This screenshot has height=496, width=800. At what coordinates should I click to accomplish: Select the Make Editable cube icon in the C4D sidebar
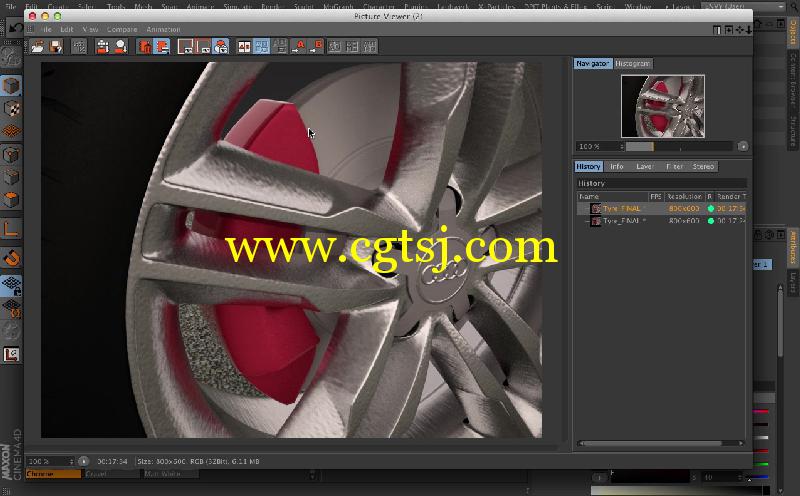[11, 85]
